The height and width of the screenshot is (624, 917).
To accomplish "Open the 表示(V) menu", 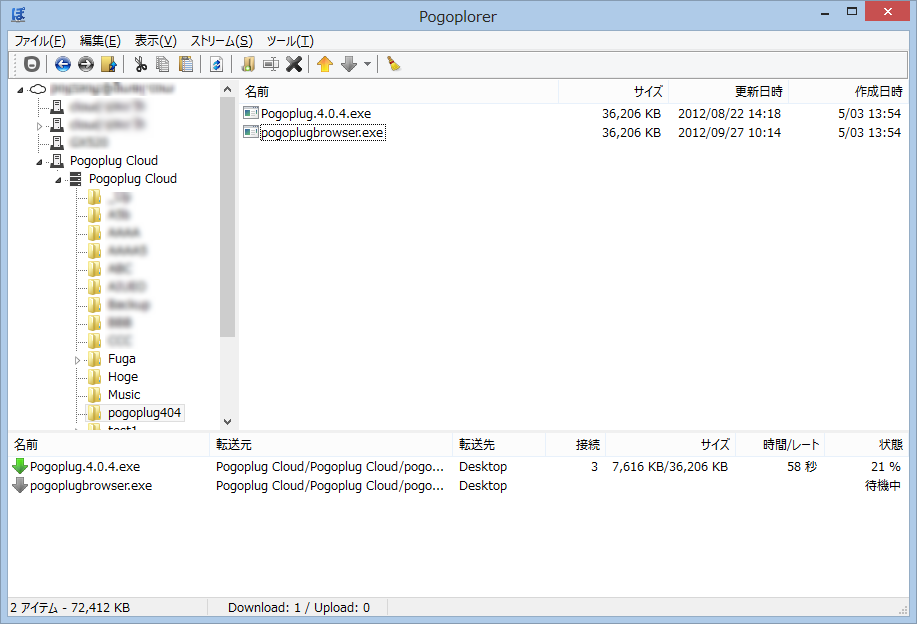I will tap(156, 41).
